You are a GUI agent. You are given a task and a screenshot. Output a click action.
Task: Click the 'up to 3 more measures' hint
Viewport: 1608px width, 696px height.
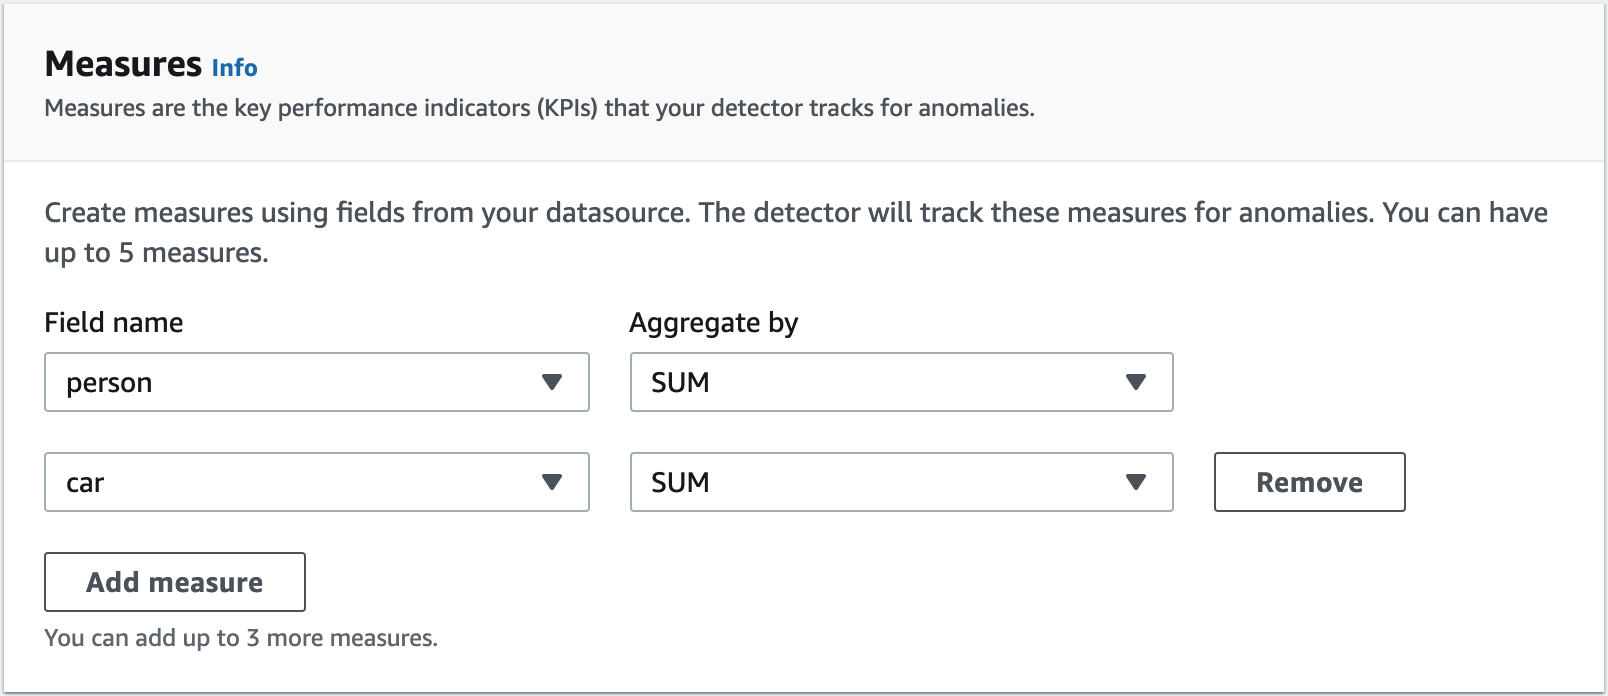coord(241,638)
